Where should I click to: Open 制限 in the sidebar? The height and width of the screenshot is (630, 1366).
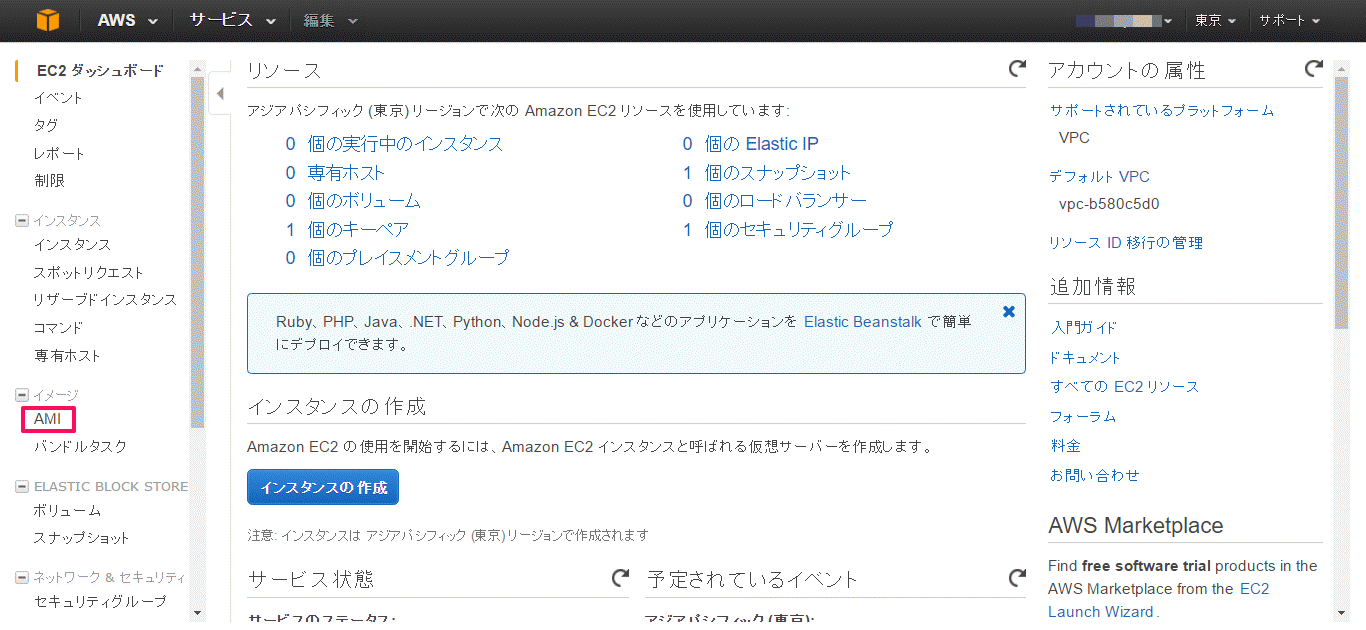coord(49,181)
